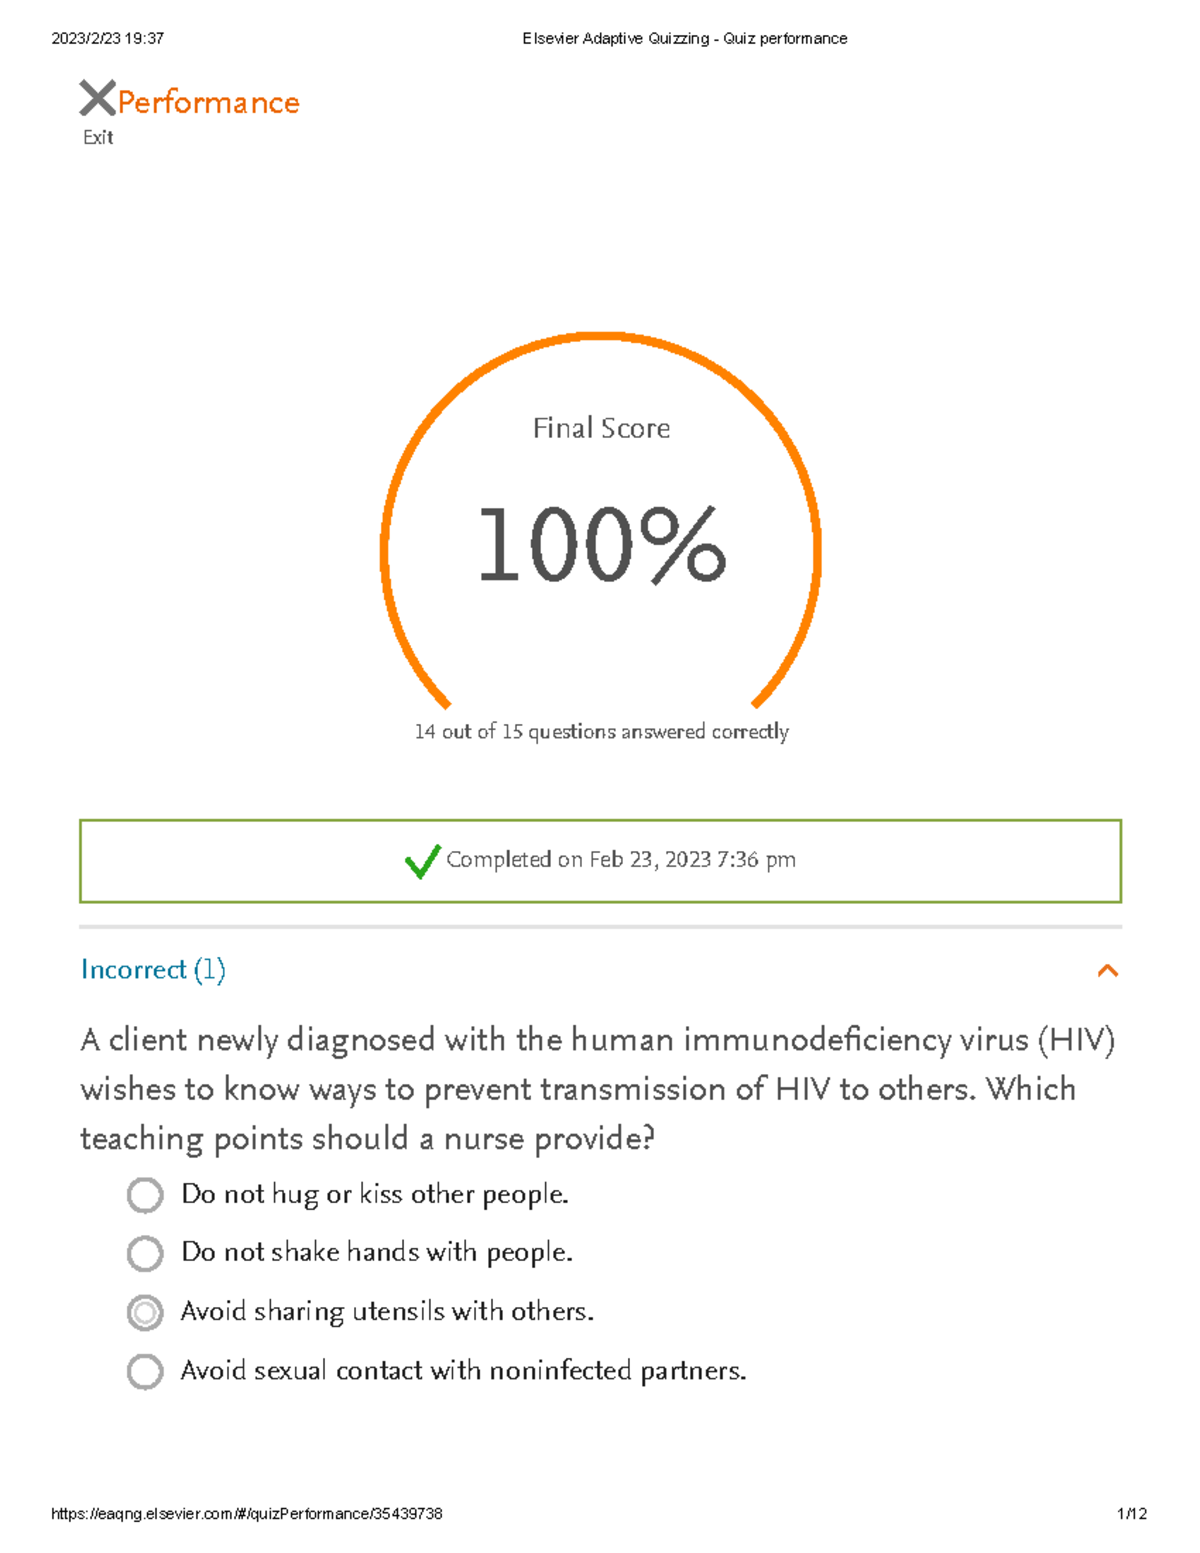1200x1553 pixels.
Task: Select 'Do not shake hands with people' option
Action: tap(146, 1253)
